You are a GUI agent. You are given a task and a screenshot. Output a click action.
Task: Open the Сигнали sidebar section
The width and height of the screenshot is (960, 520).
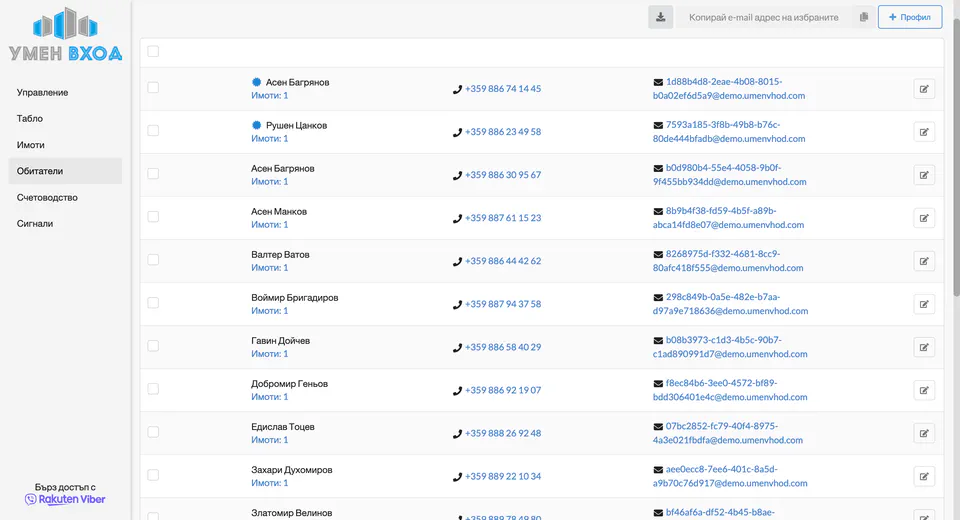(35, 223)
